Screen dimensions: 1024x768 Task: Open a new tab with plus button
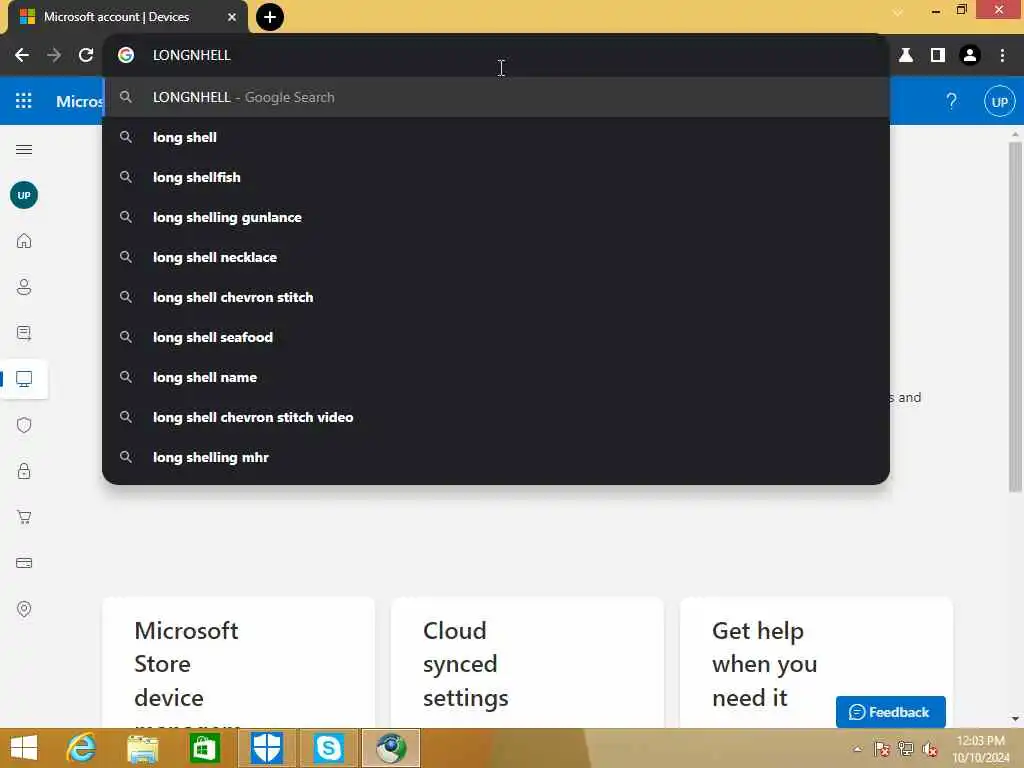270,17
